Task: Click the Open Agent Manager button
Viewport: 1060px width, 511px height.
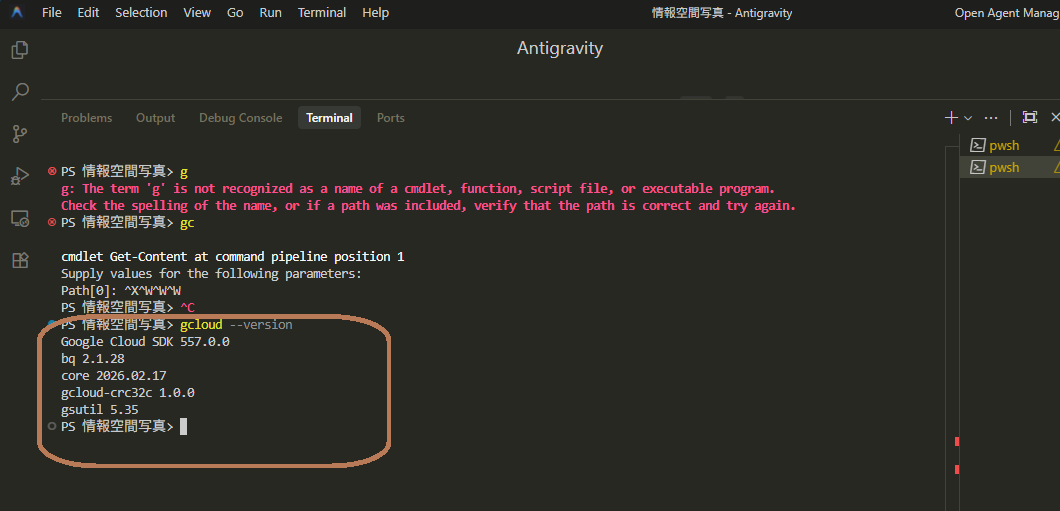Action: (x=1007, y=13)
